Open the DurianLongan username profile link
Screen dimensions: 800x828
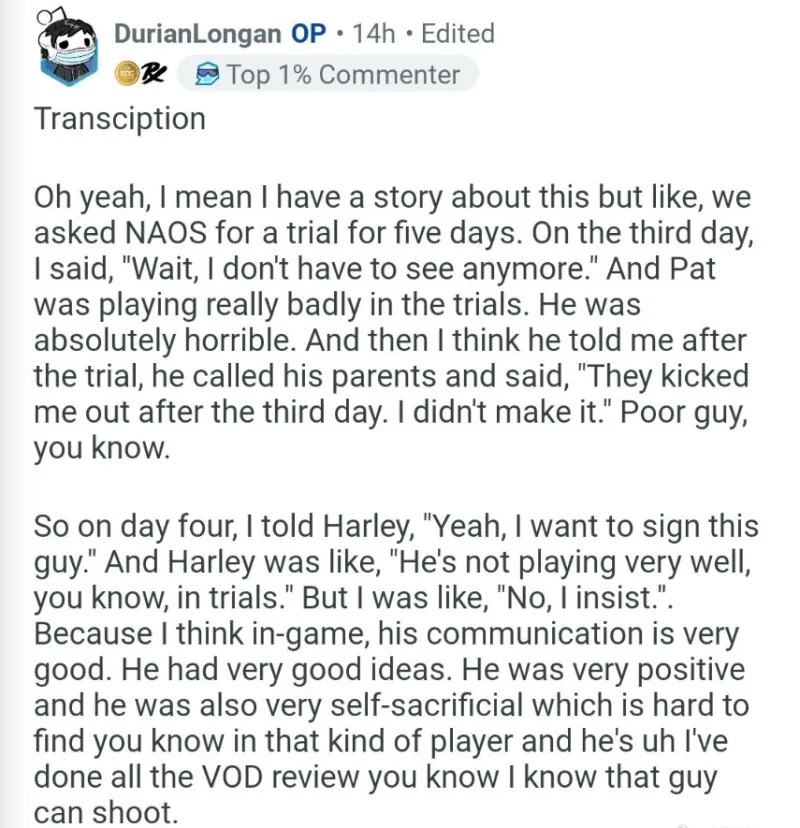197,34
